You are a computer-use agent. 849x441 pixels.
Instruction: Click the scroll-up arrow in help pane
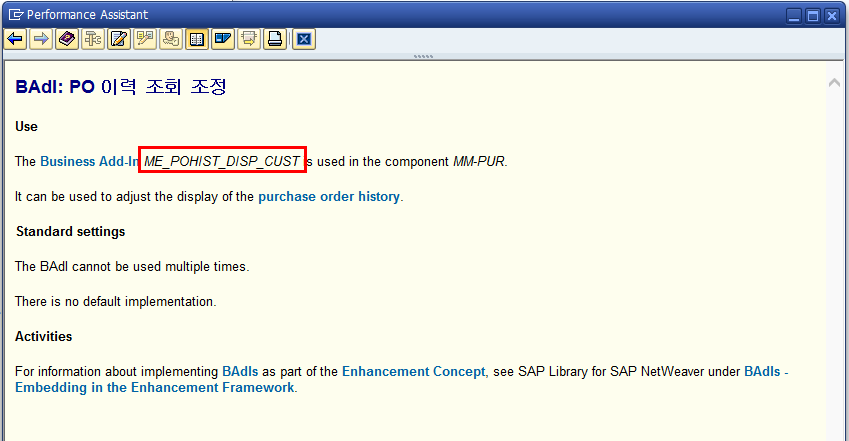(x=834, y=82)
